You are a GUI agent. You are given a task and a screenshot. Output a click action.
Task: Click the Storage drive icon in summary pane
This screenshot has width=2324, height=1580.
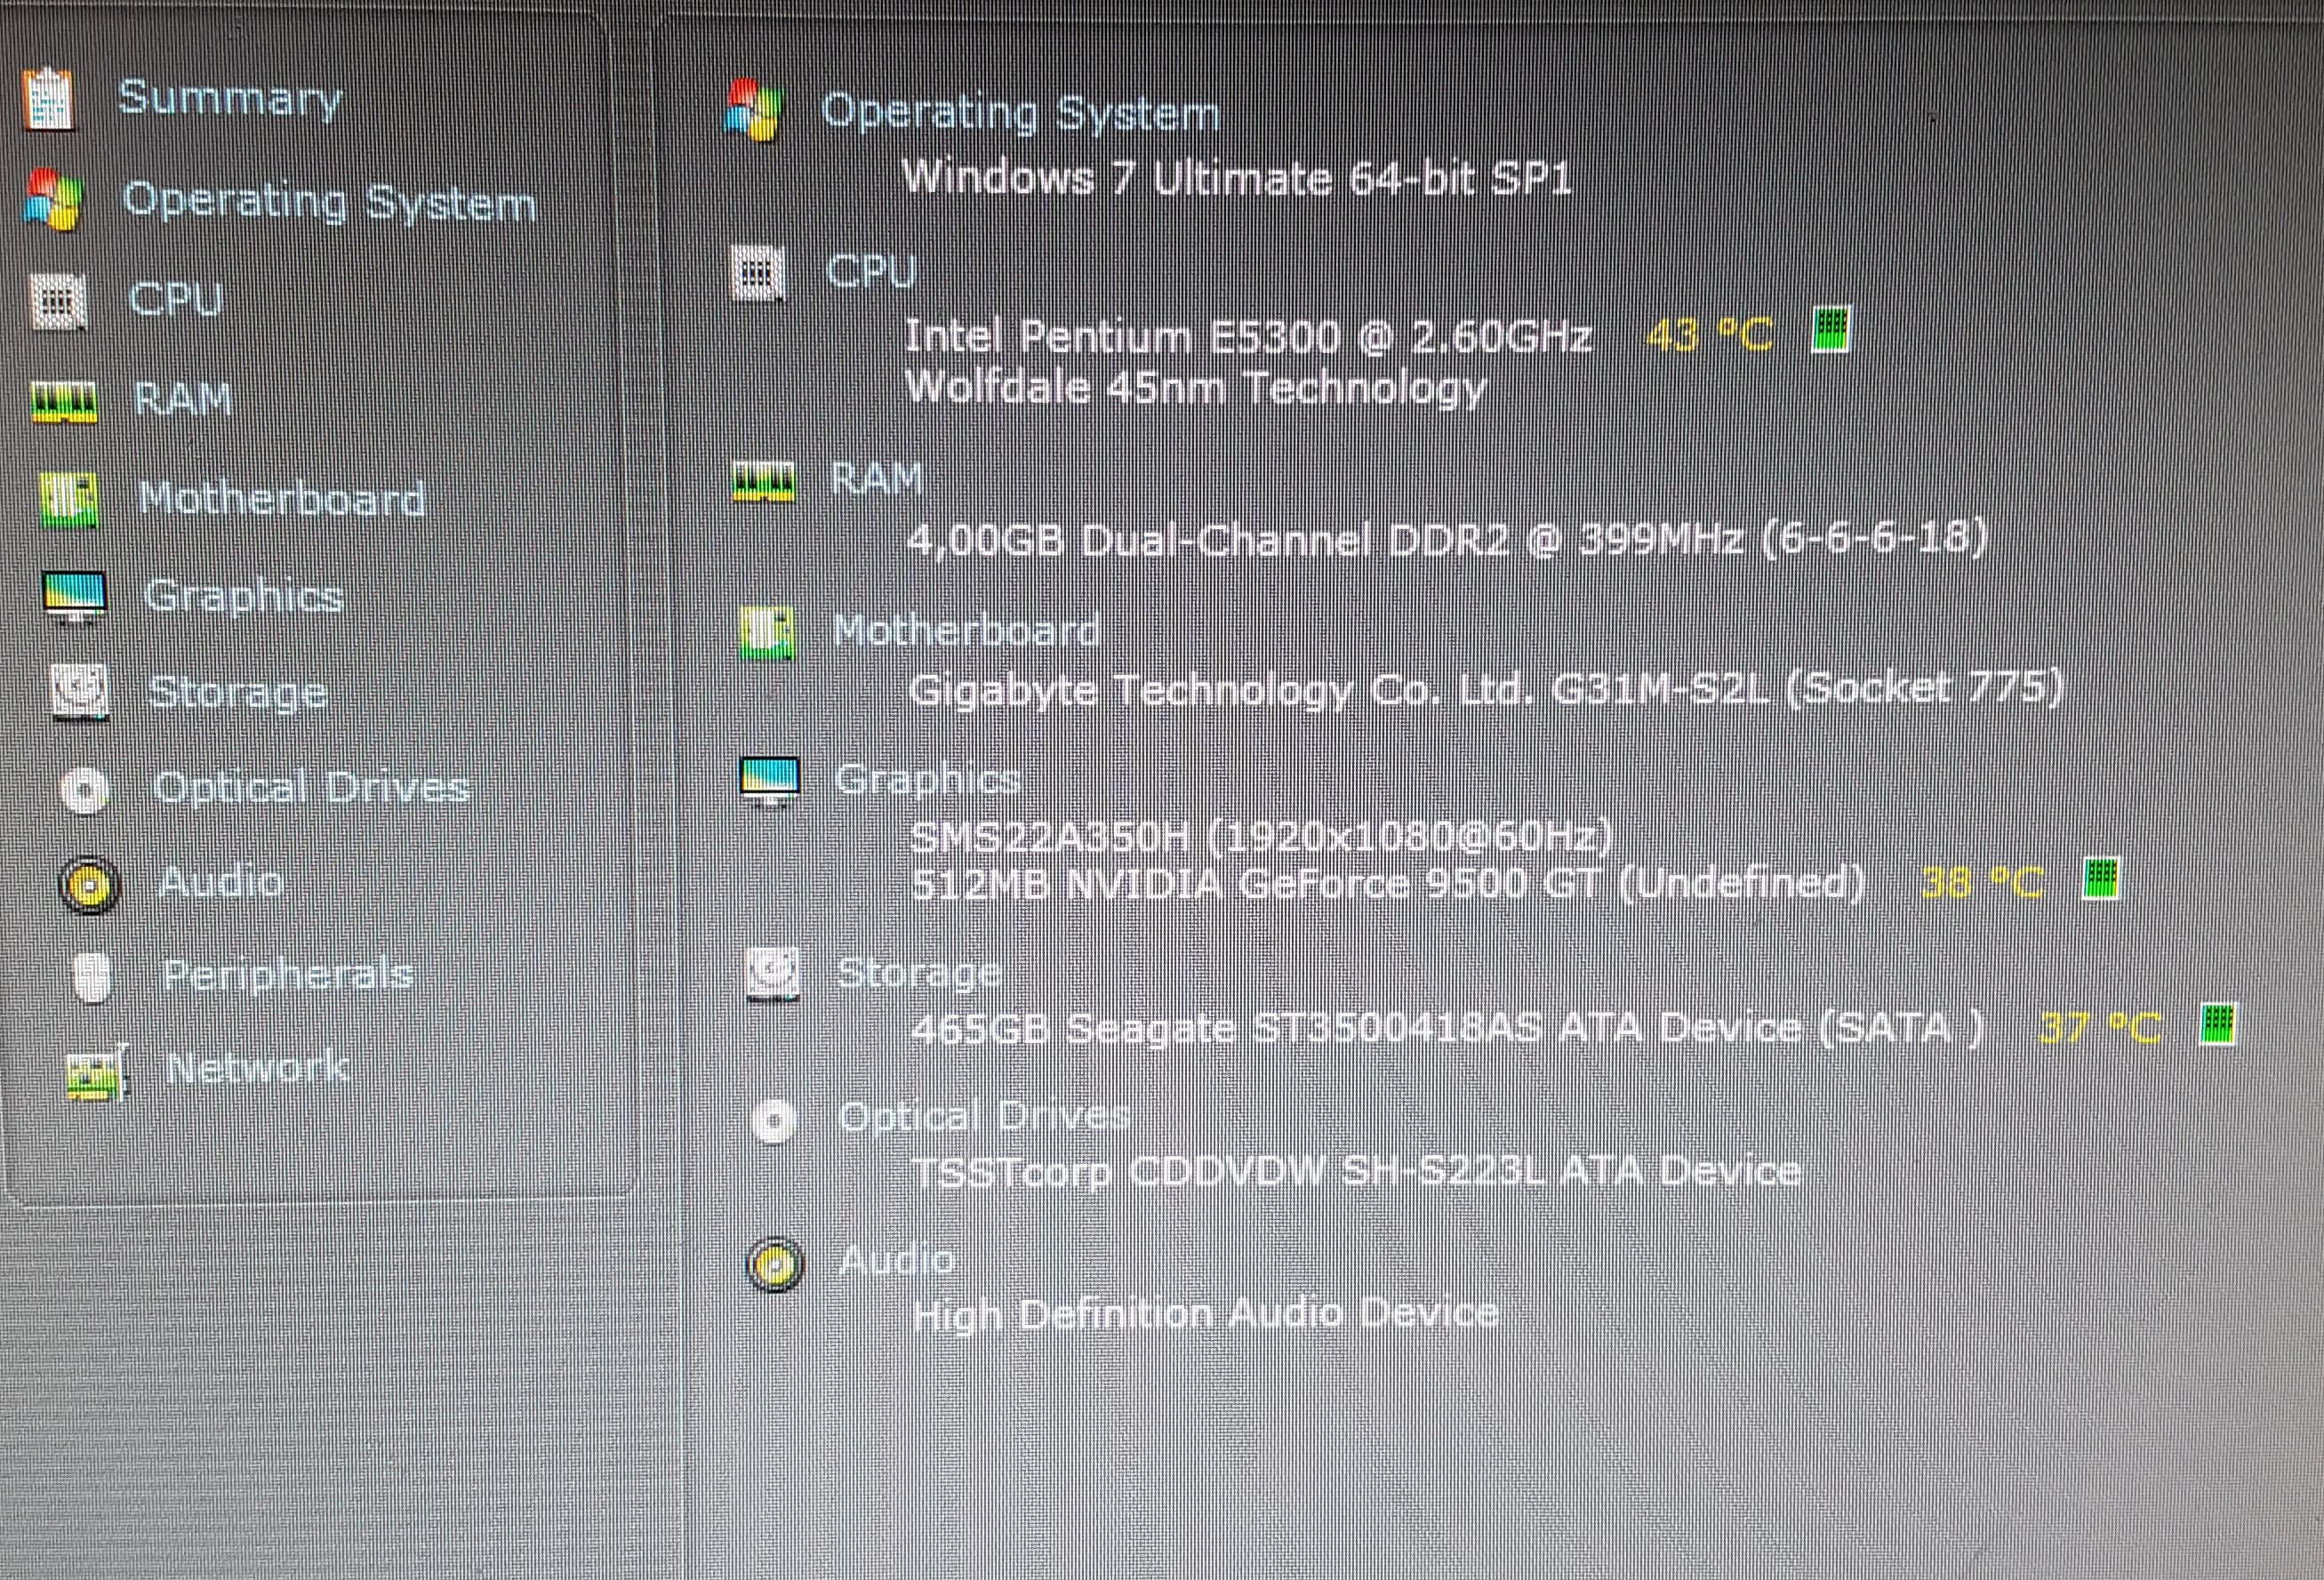coord(773,973)
